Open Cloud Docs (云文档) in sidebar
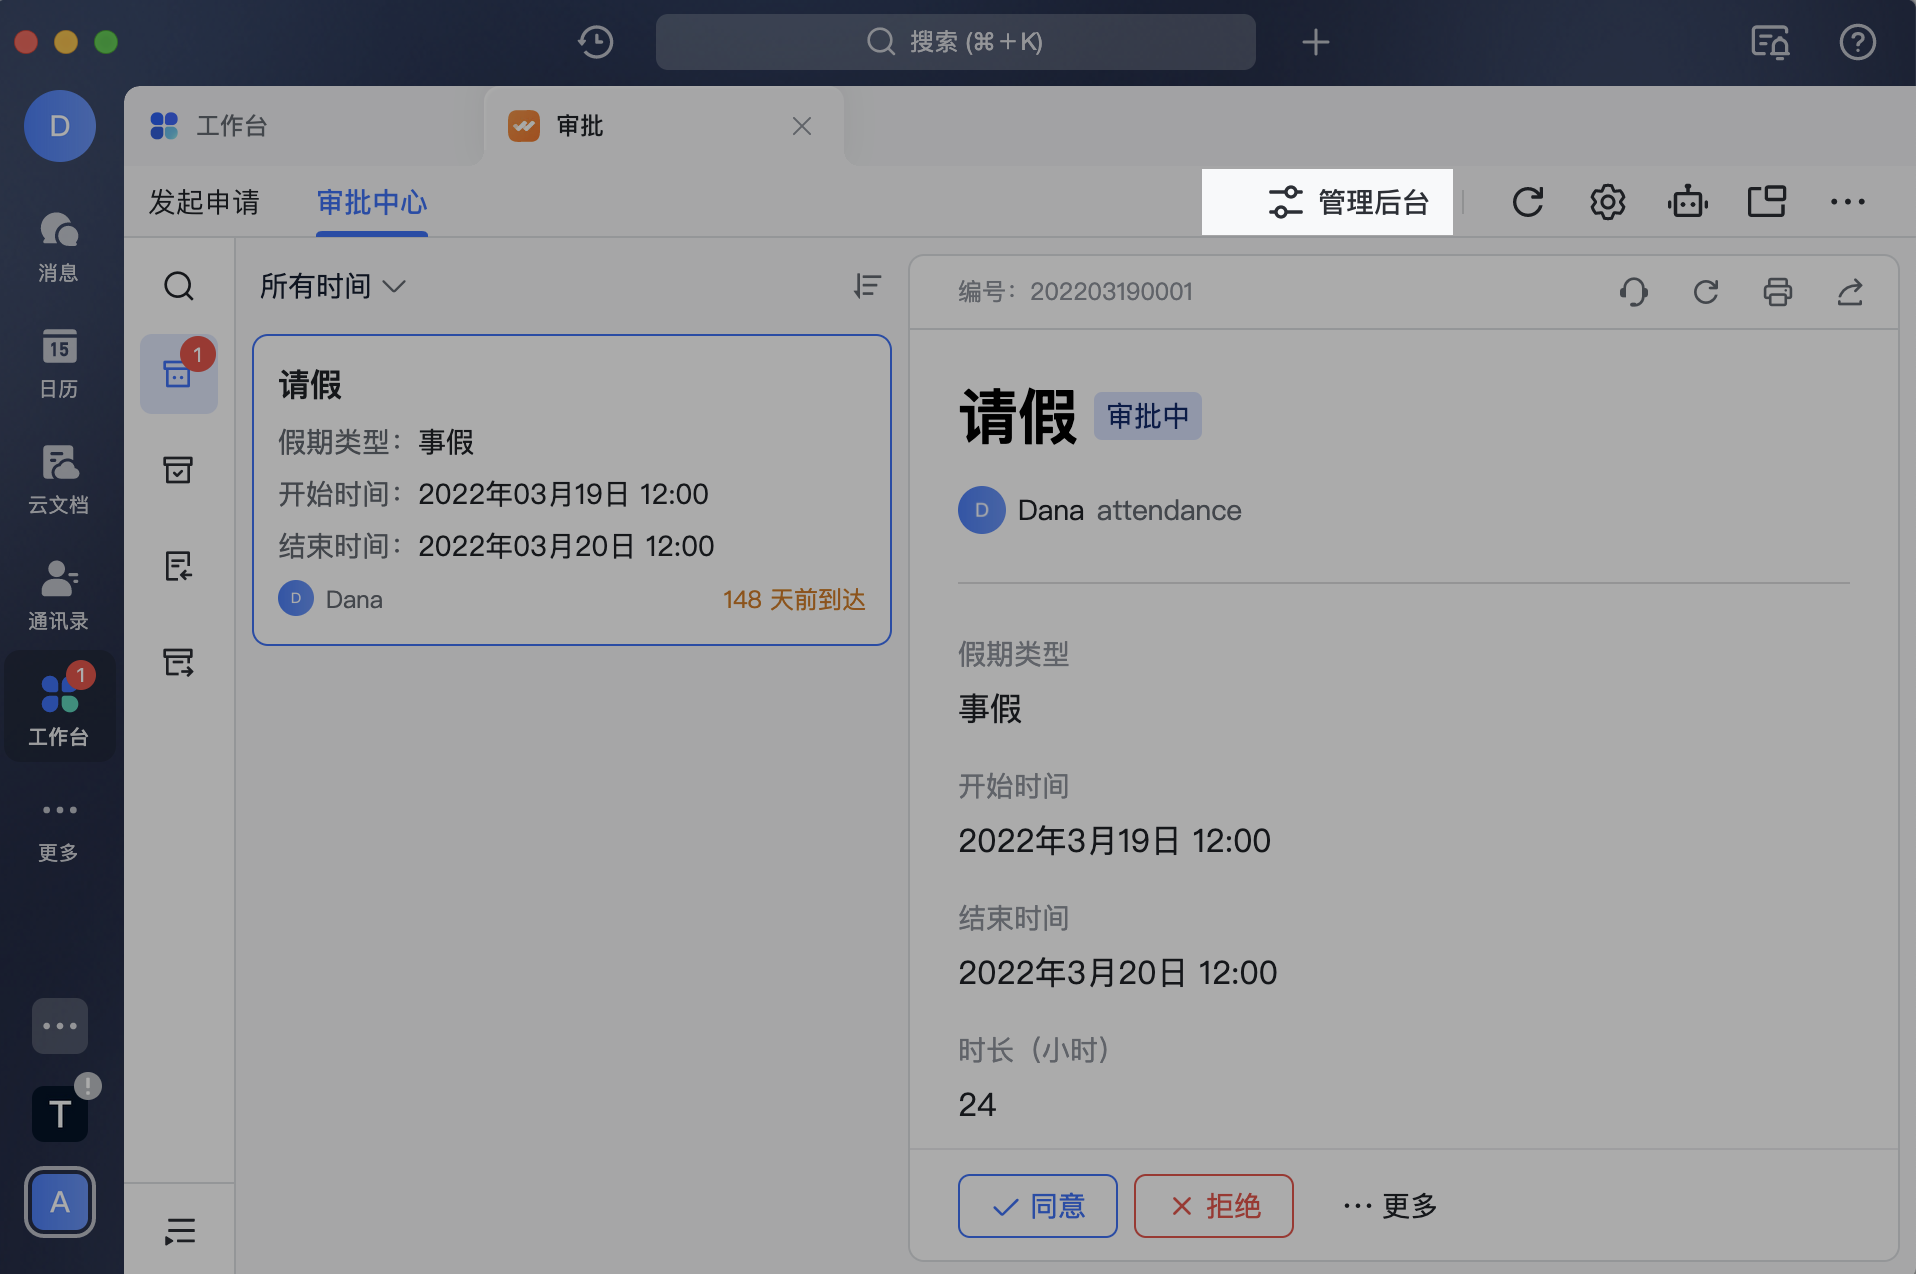Image resolution: width=1916 pixels, height=1274 pixels. (x=59, y=478)
